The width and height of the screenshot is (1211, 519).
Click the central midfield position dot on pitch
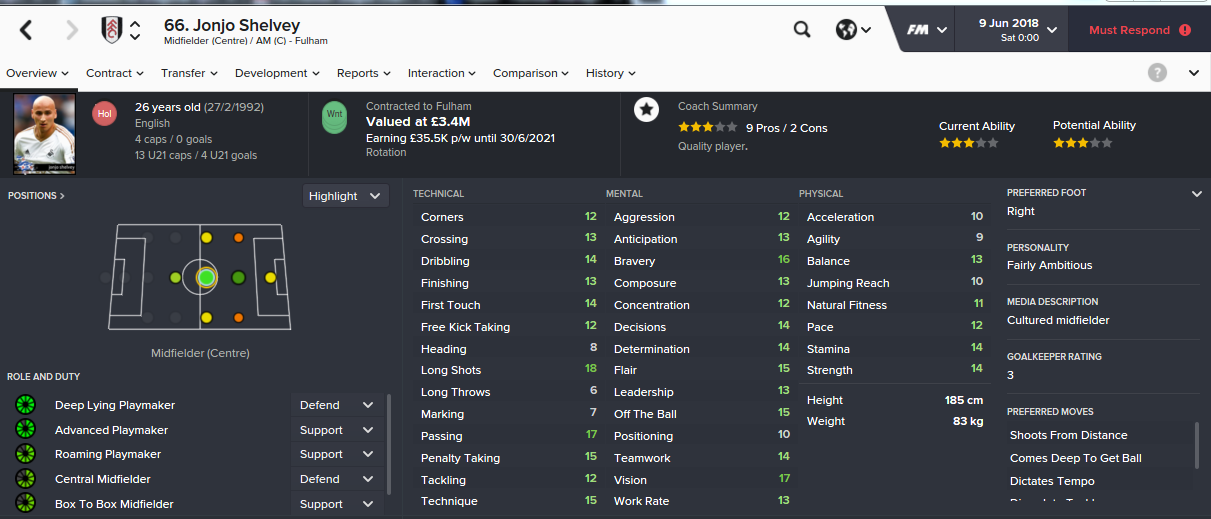pos(206,277)
